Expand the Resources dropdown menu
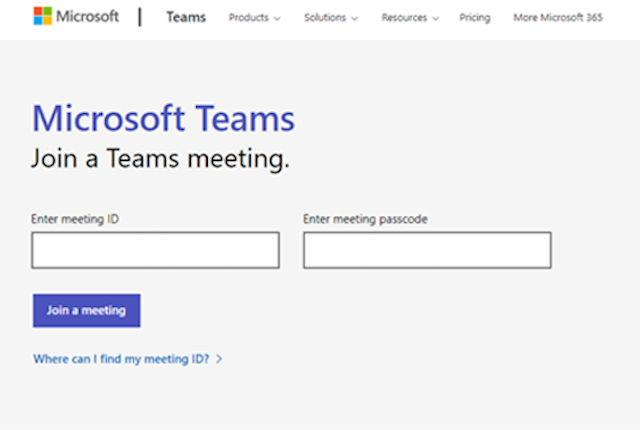 (x=410, y=18)
